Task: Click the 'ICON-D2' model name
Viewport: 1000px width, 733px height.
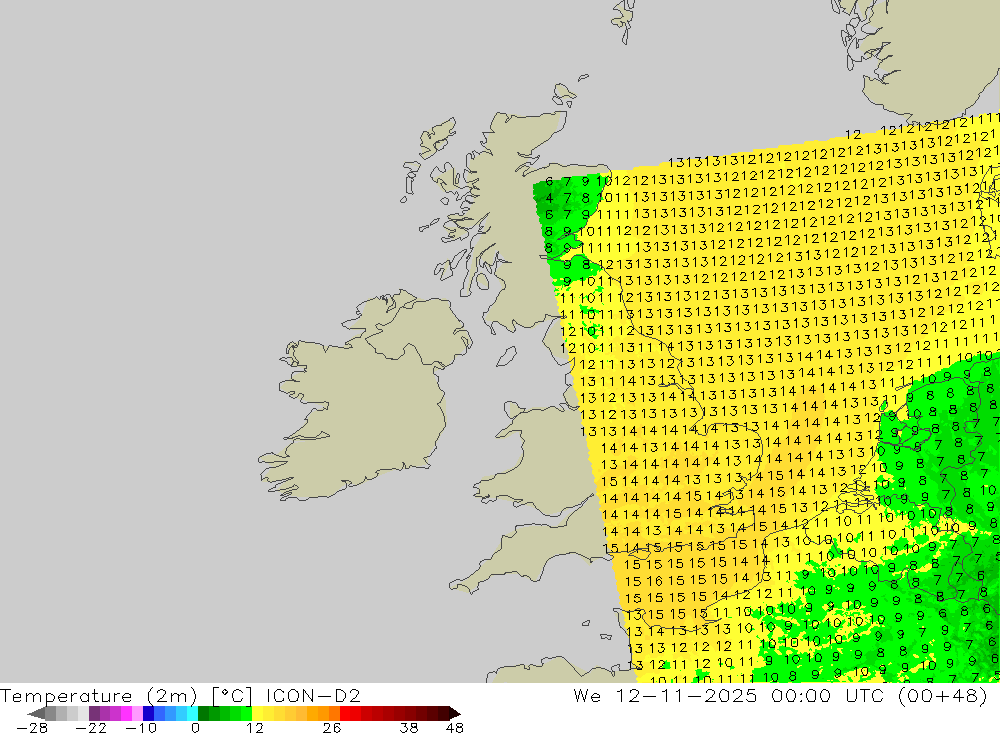Action: [x=313, y=695]
